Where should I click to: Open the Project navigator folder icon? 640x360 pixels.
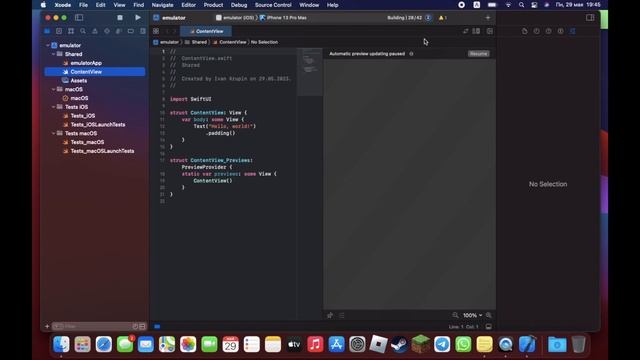[x=47, y=31]
